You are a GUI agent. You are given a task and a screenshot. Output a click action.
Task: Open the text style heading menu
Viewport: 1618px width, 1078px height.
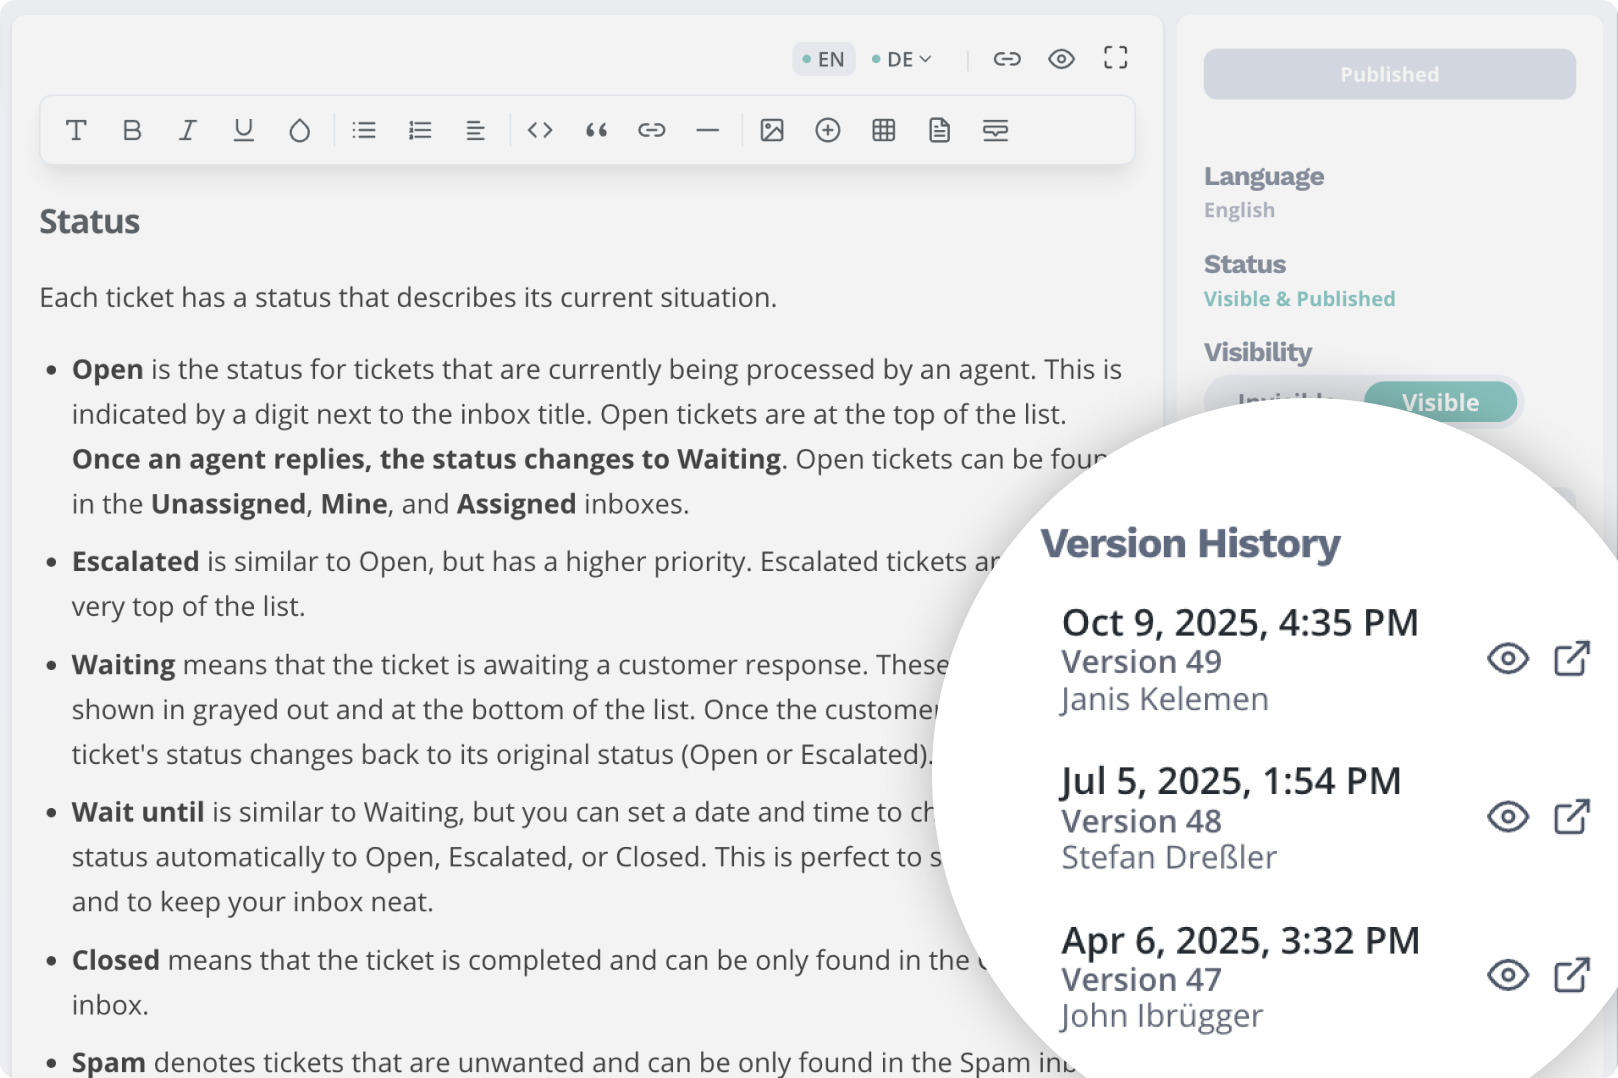click(x=76, y=130)
